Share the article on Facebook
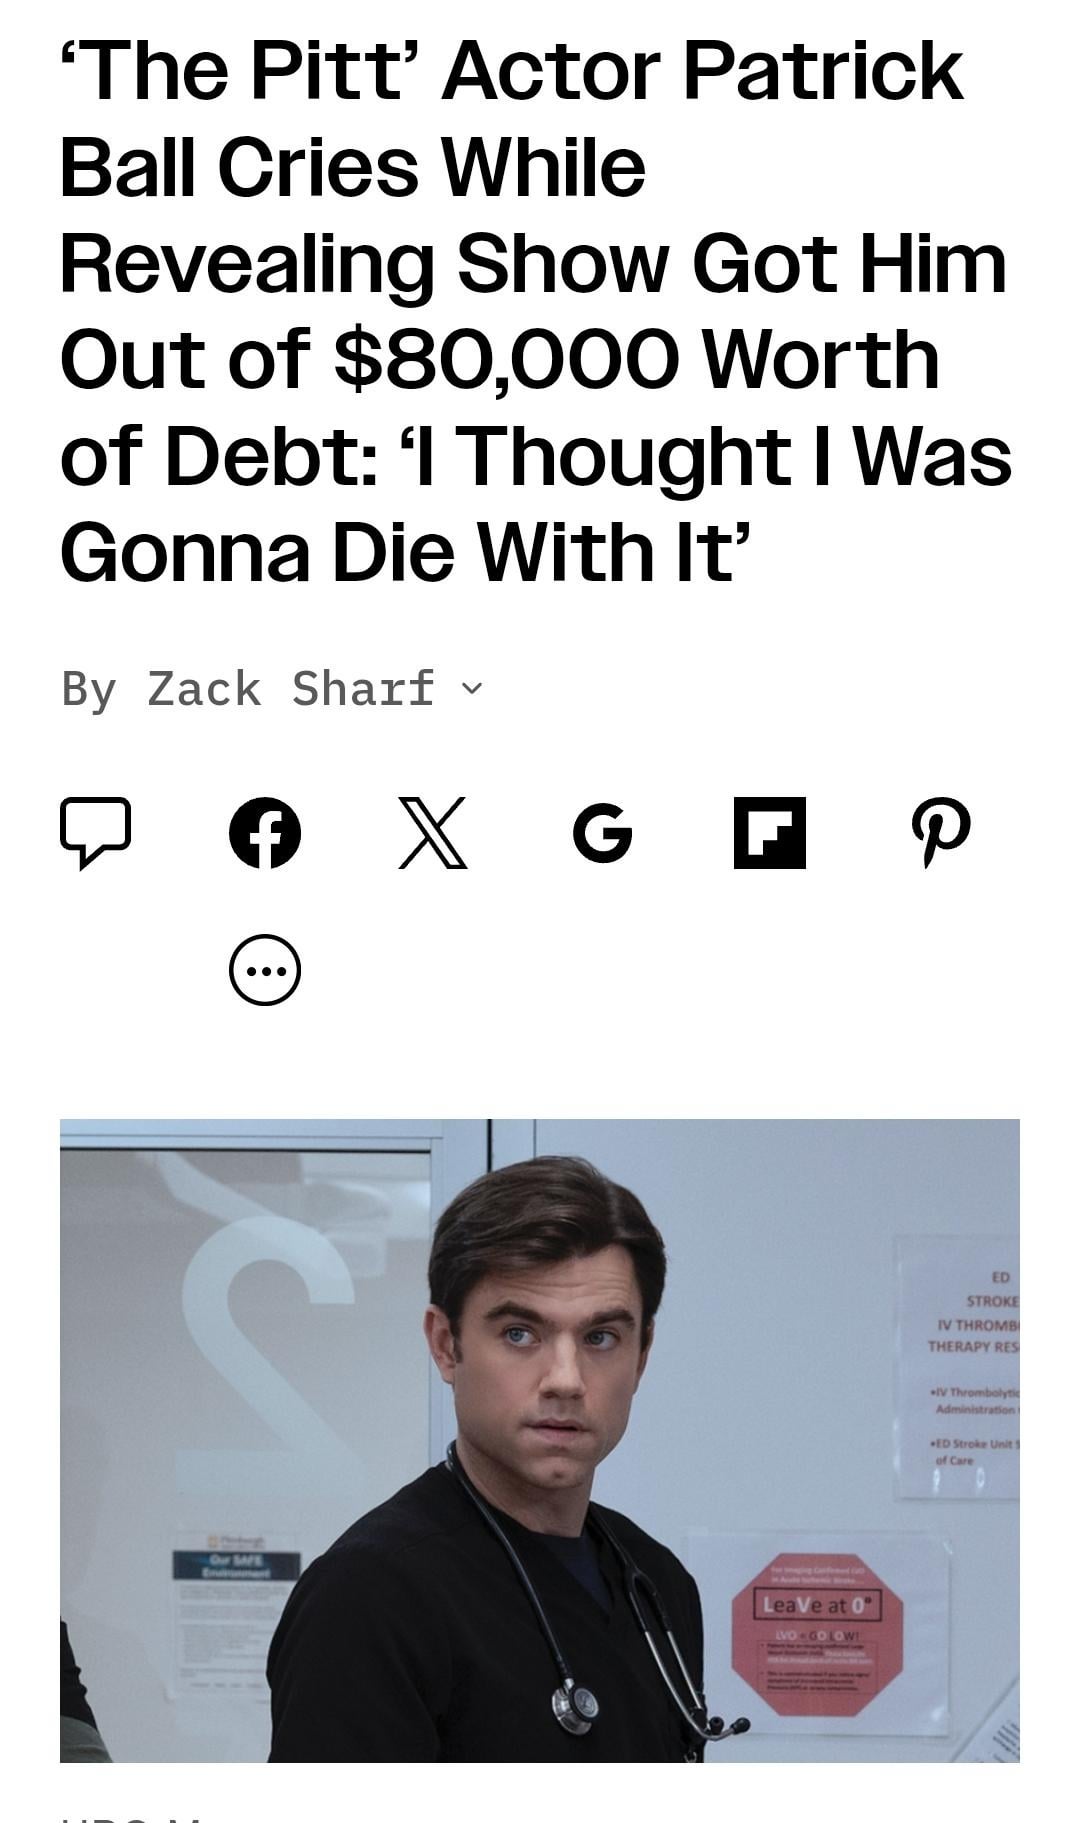The width and height of the screenshot is (1080, 1823). pyautogui.click(x=265, y=832)
